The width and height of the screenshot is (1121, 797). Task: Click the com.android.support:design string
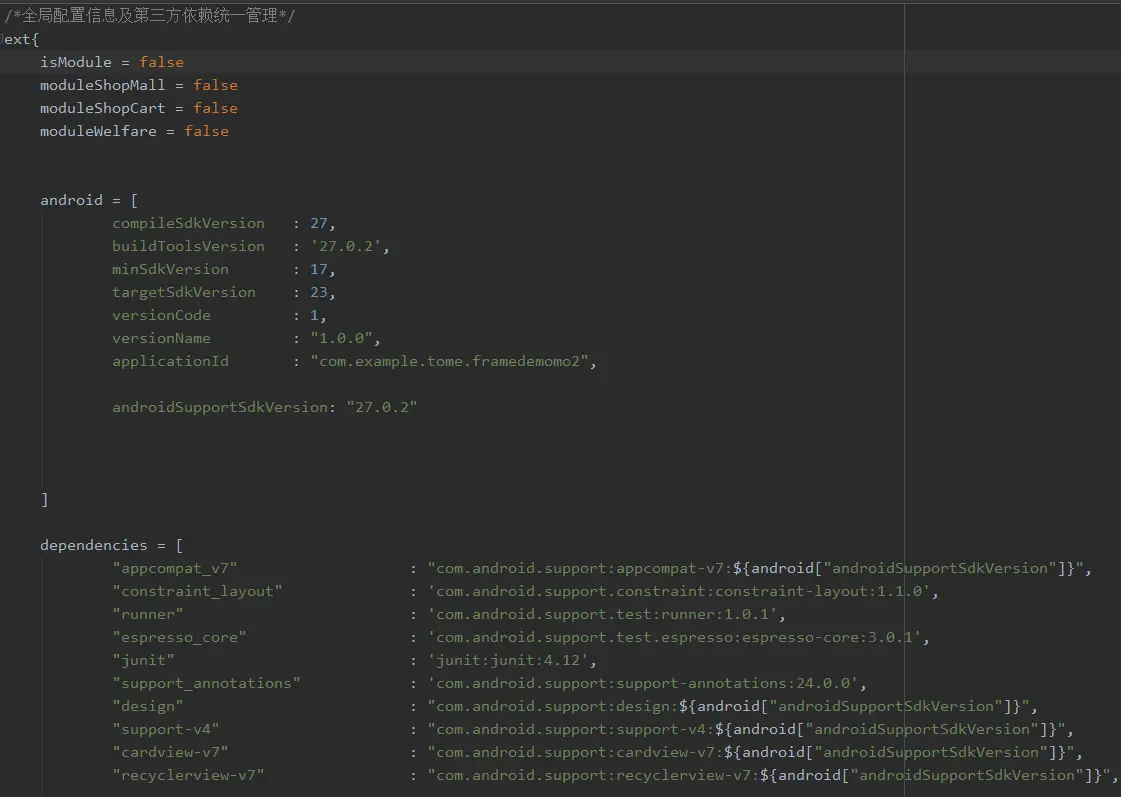pyautogui.click(x=727, y=706)
